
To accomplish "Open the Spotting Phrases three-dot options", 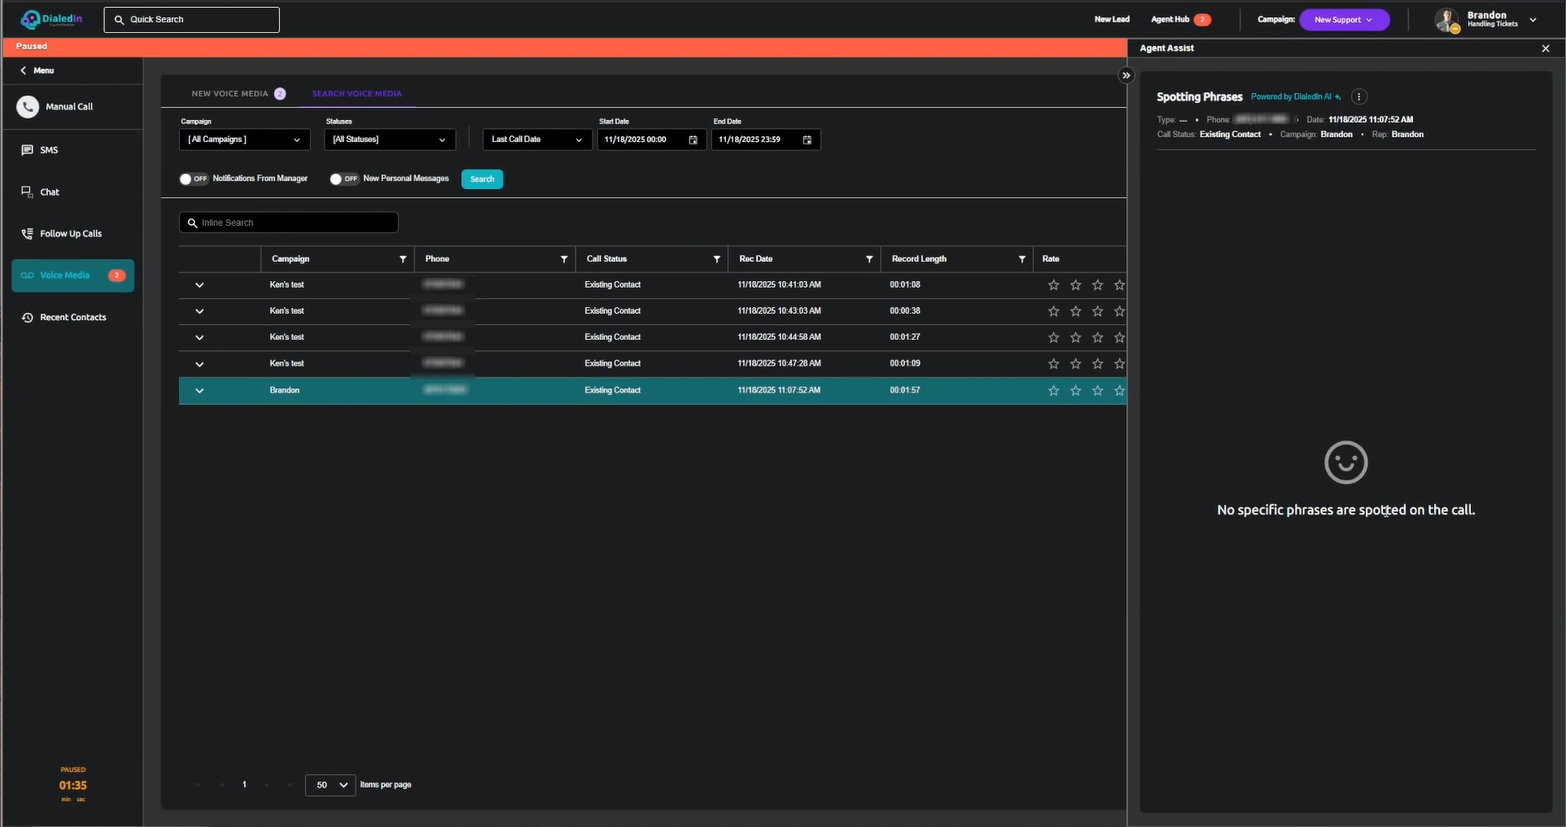I will pos(1358,97).
